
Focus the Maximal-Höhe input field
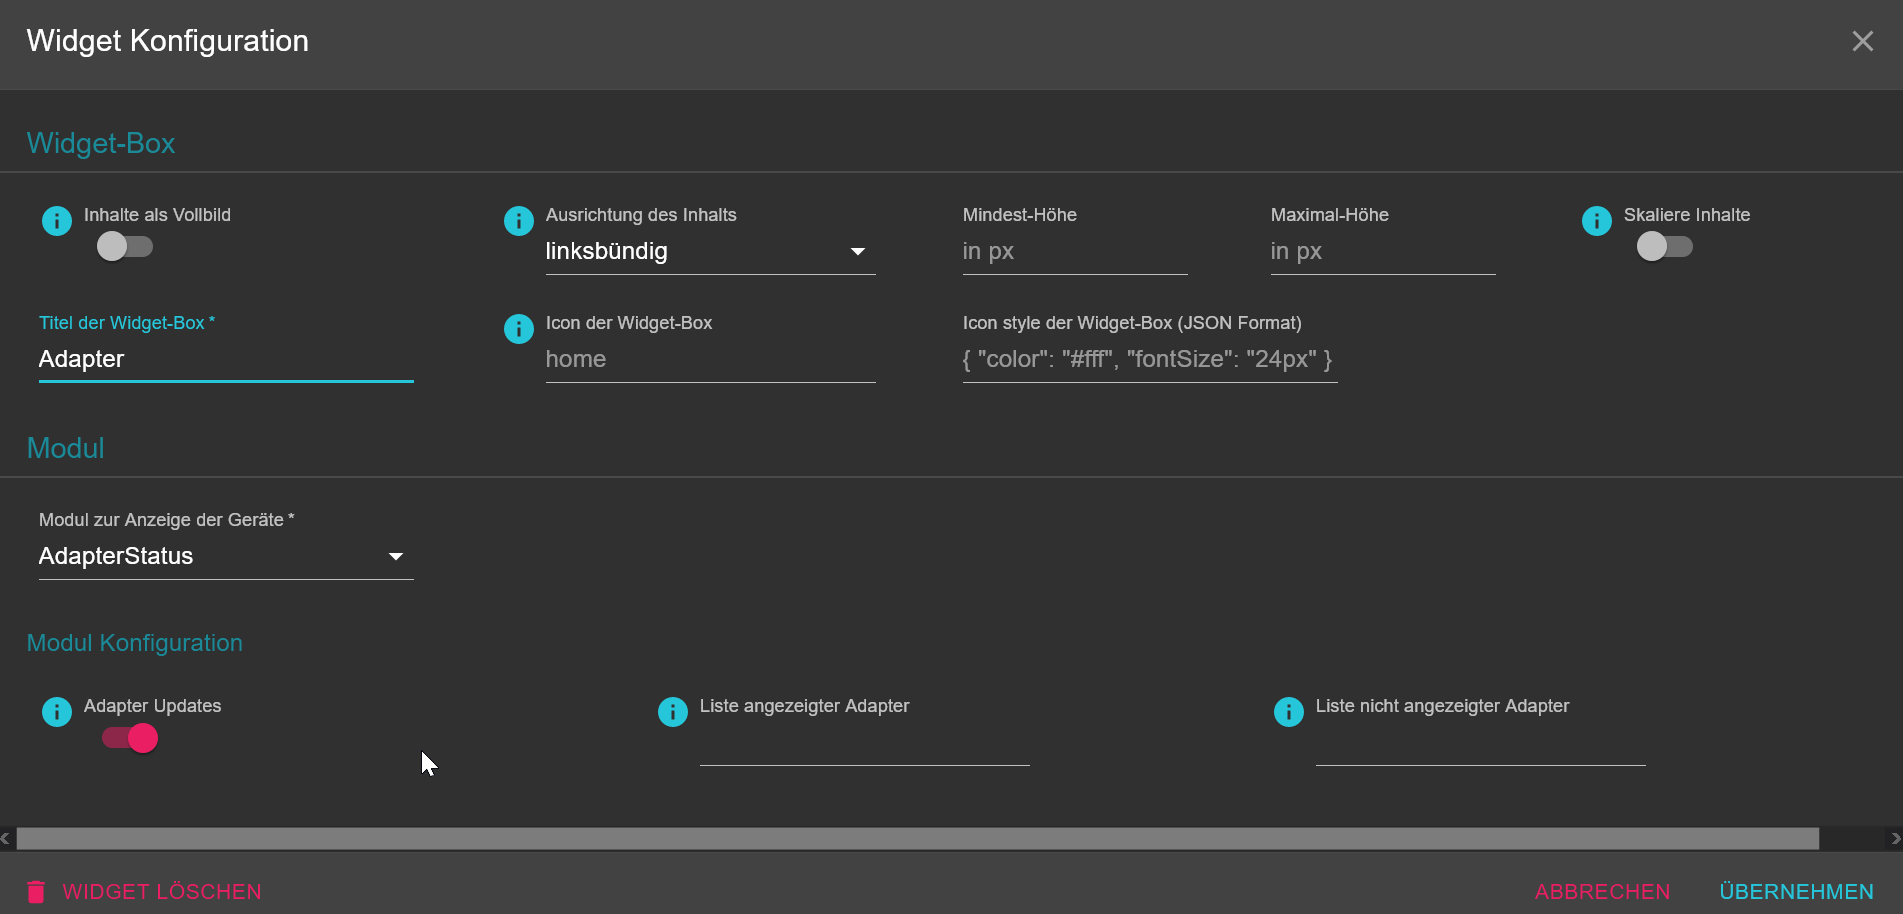point(1383,252)
